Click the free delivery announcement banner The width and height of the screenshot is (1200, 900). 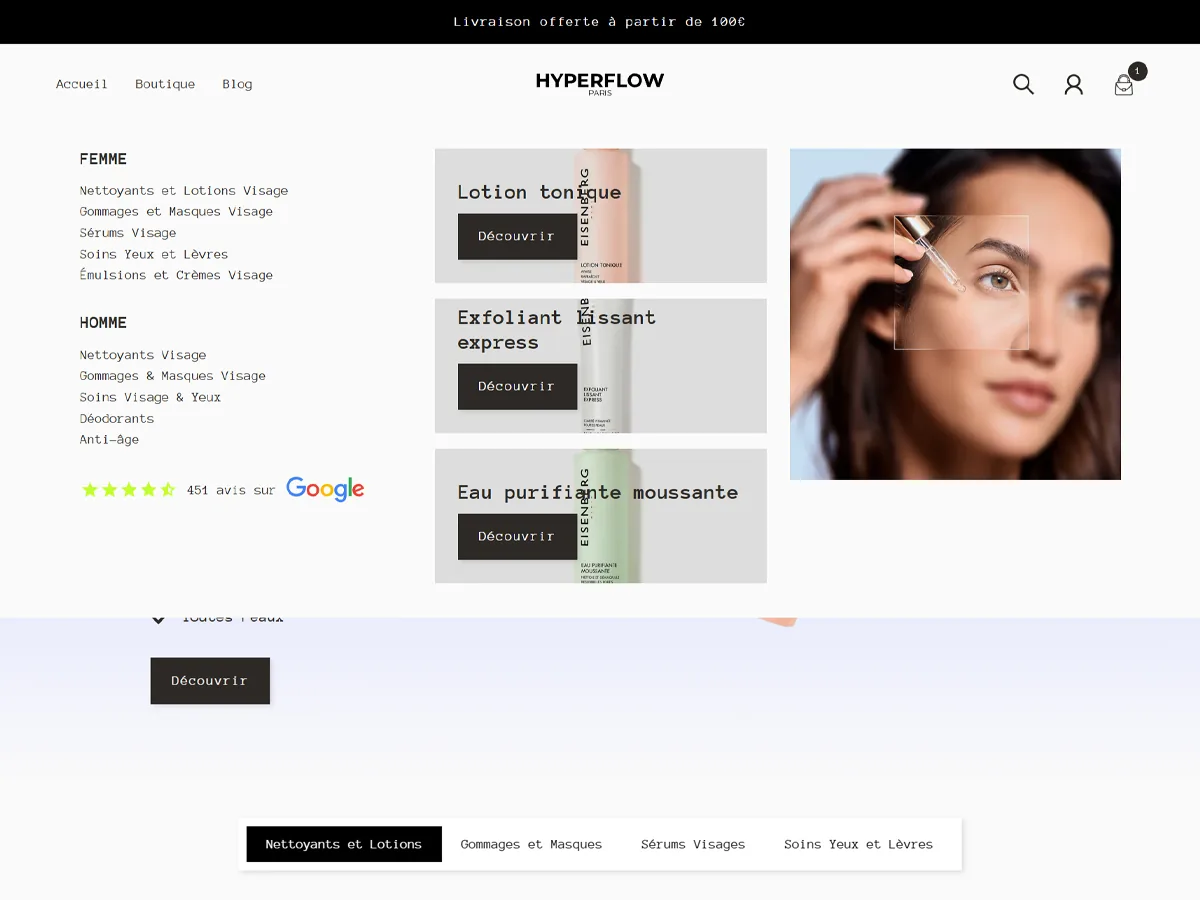tap(600, 22)
